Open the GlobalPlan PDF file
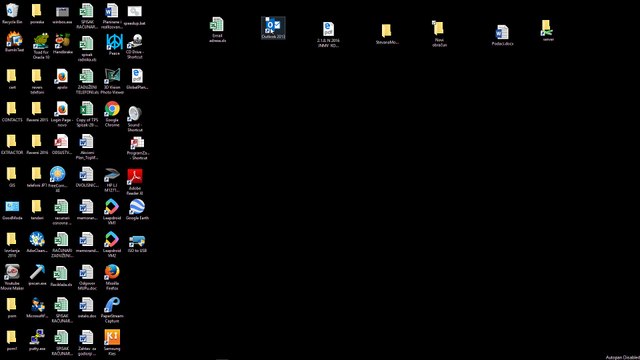Image resolution: width=640 pixels, height=360 pixels. click(137, 79)
